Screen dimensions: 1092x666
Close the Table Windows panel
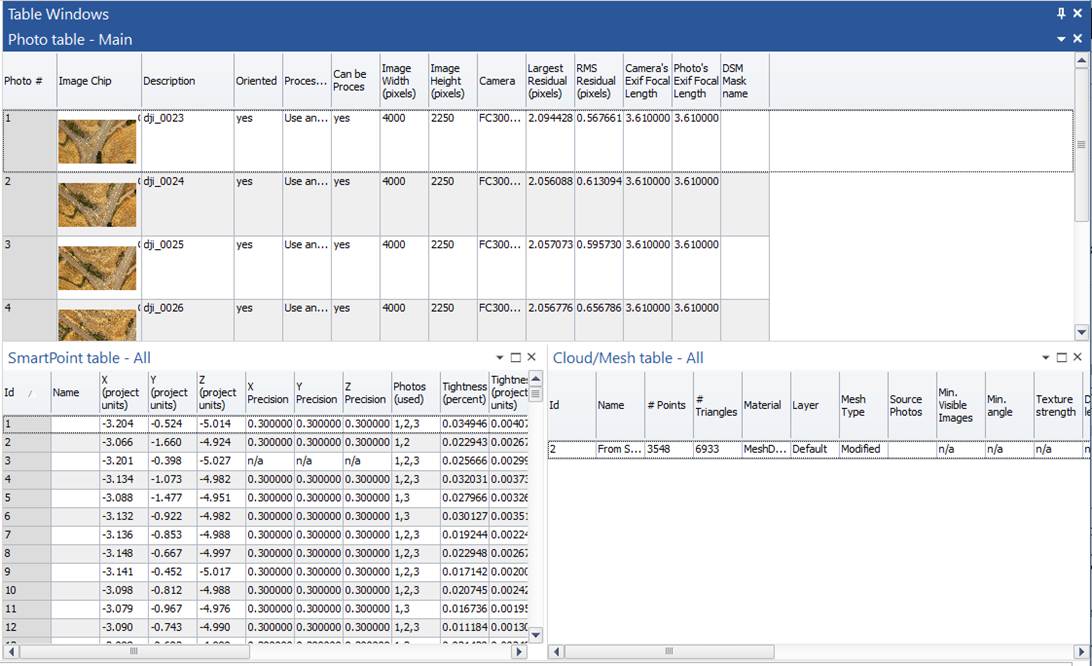[x=1077, y=14]
